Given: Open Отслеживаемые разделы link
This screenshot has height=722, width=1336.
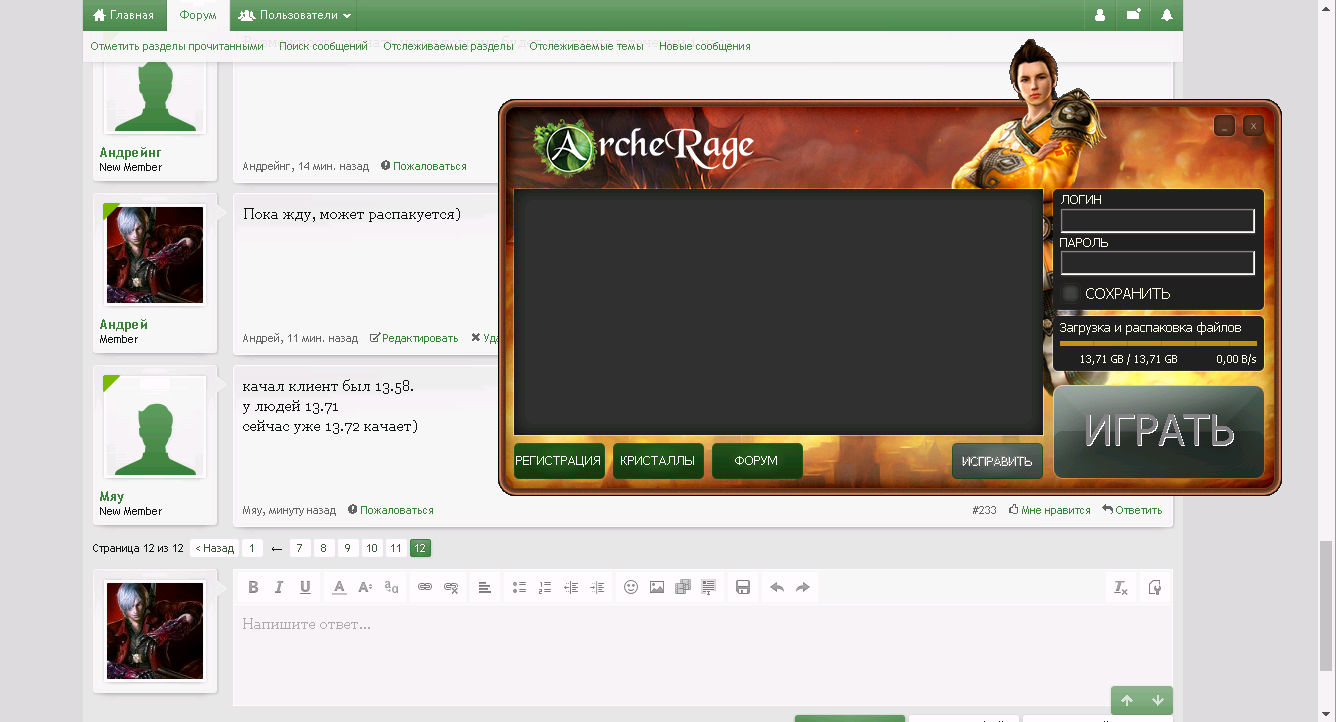Looking at the screenshot, I should click(x=448, y=46).
